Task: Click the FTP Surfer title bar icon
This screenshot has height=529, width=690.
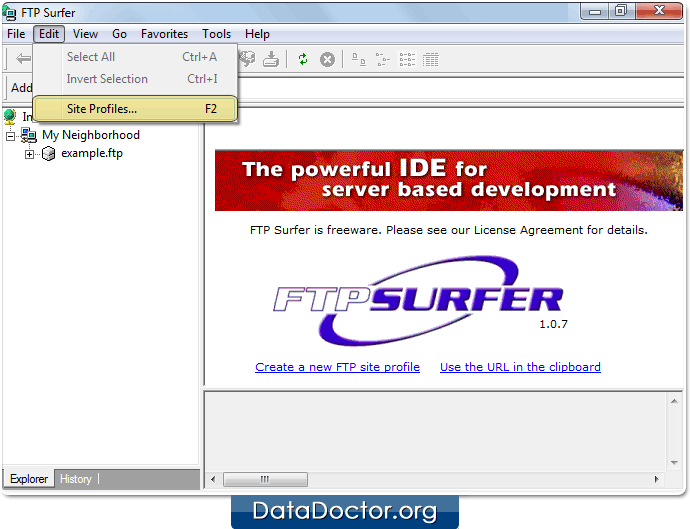Action: click(10, 13)
